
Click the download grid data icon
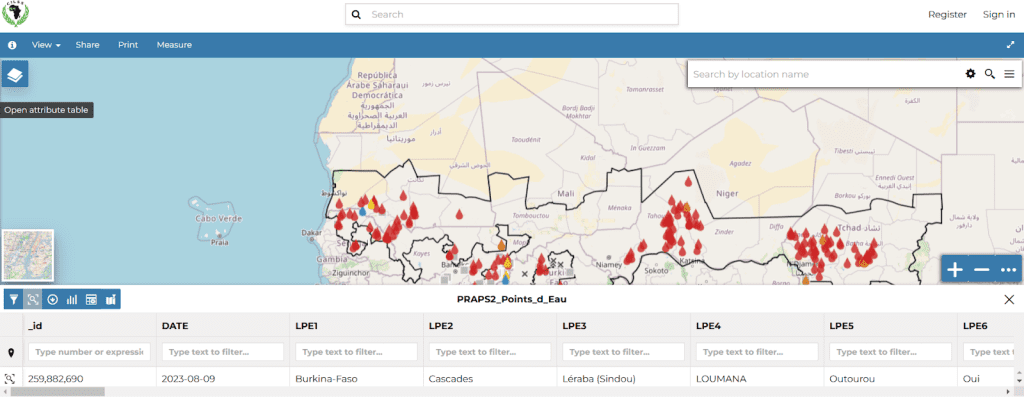53,300
